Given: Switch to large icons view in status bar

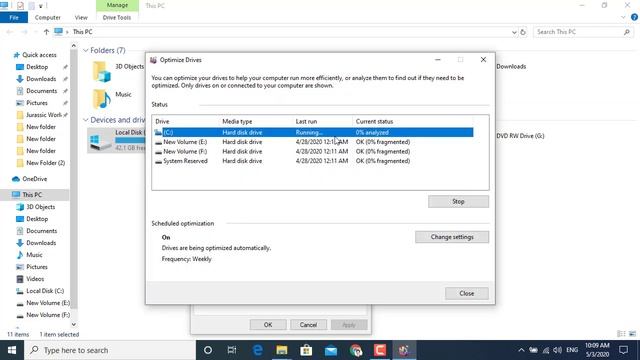Looking at the screenshot, I should click(632, 334).
